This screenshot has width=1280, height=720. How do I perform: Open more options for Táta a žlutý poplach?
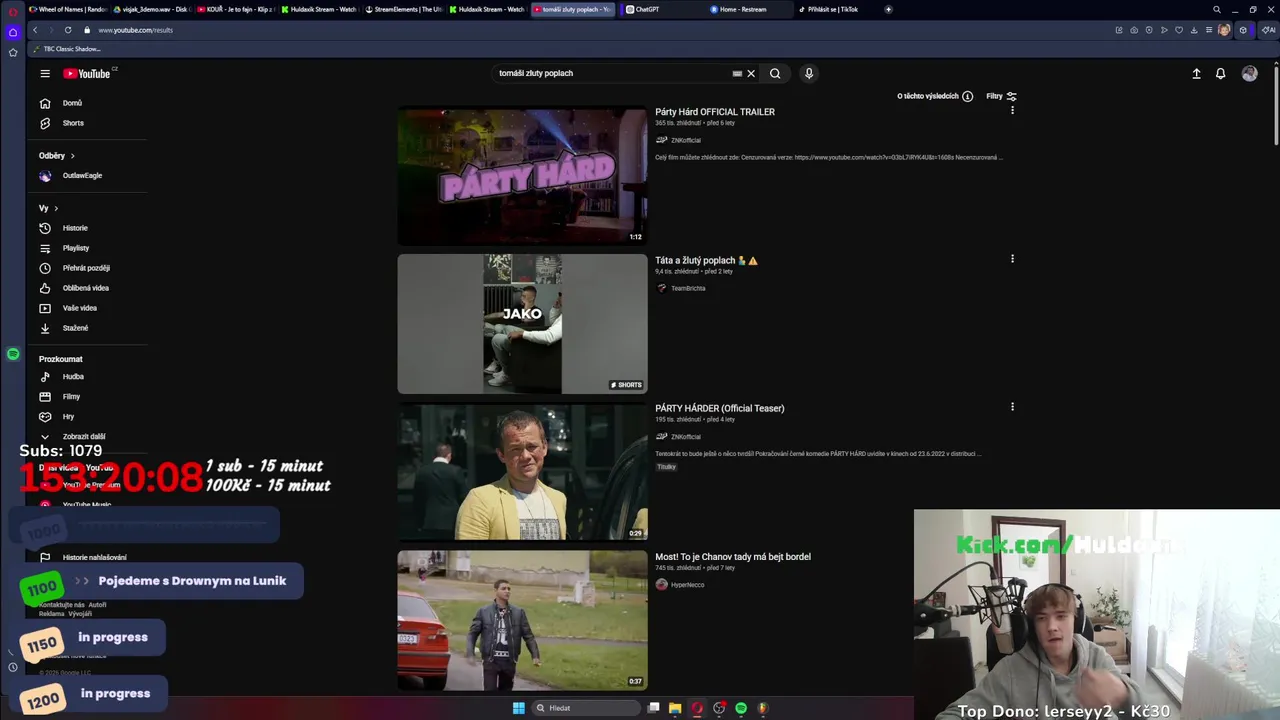pyautogui.click(x=1012, y=259)
